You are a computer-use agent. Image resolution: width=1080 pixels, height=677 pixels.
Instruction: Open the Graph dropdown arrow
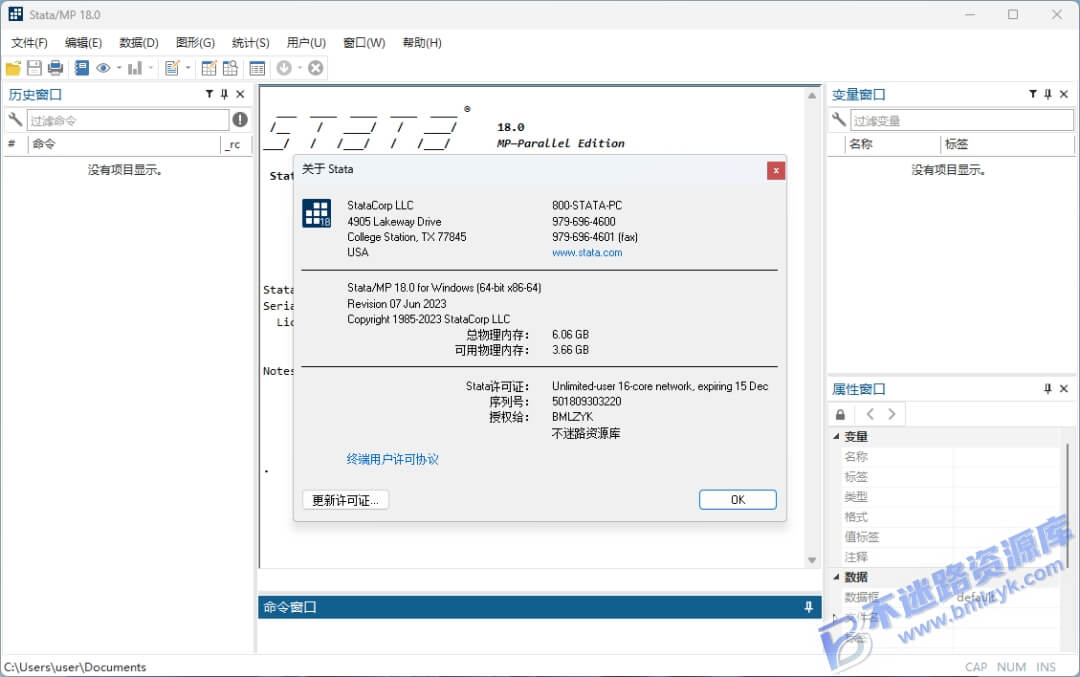[x=151, y=68]
